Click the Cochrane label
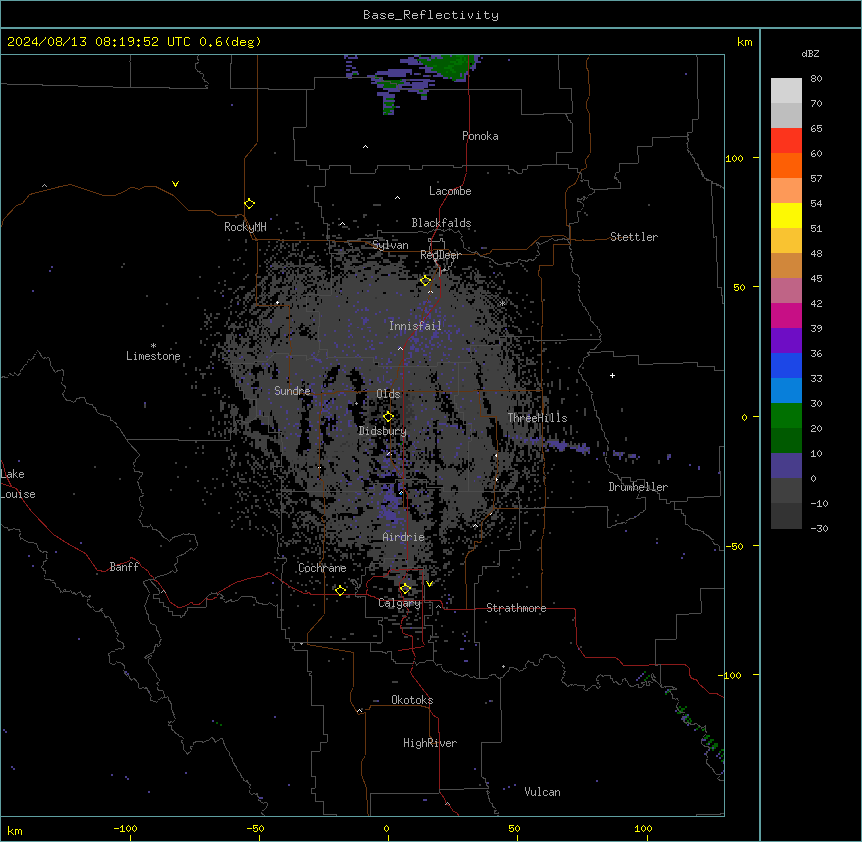The image size is (862, 842). 322,568
